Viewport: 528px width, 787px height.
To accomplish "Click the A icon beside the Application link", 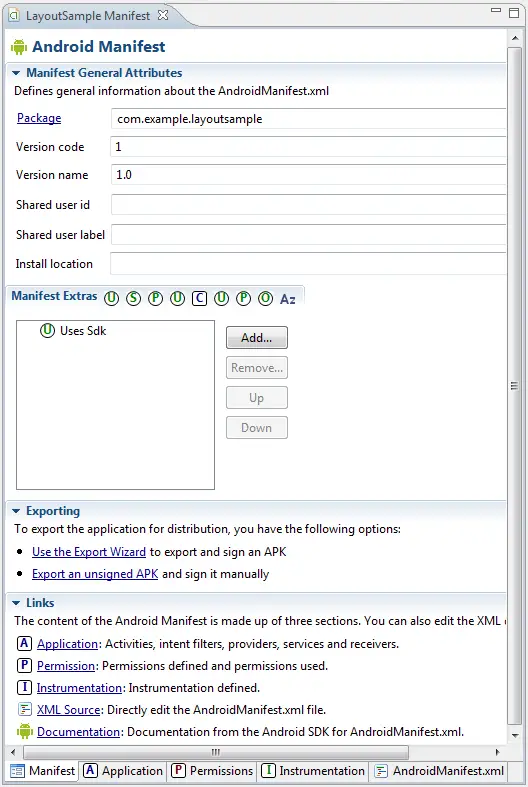I will tap(24, 643).
